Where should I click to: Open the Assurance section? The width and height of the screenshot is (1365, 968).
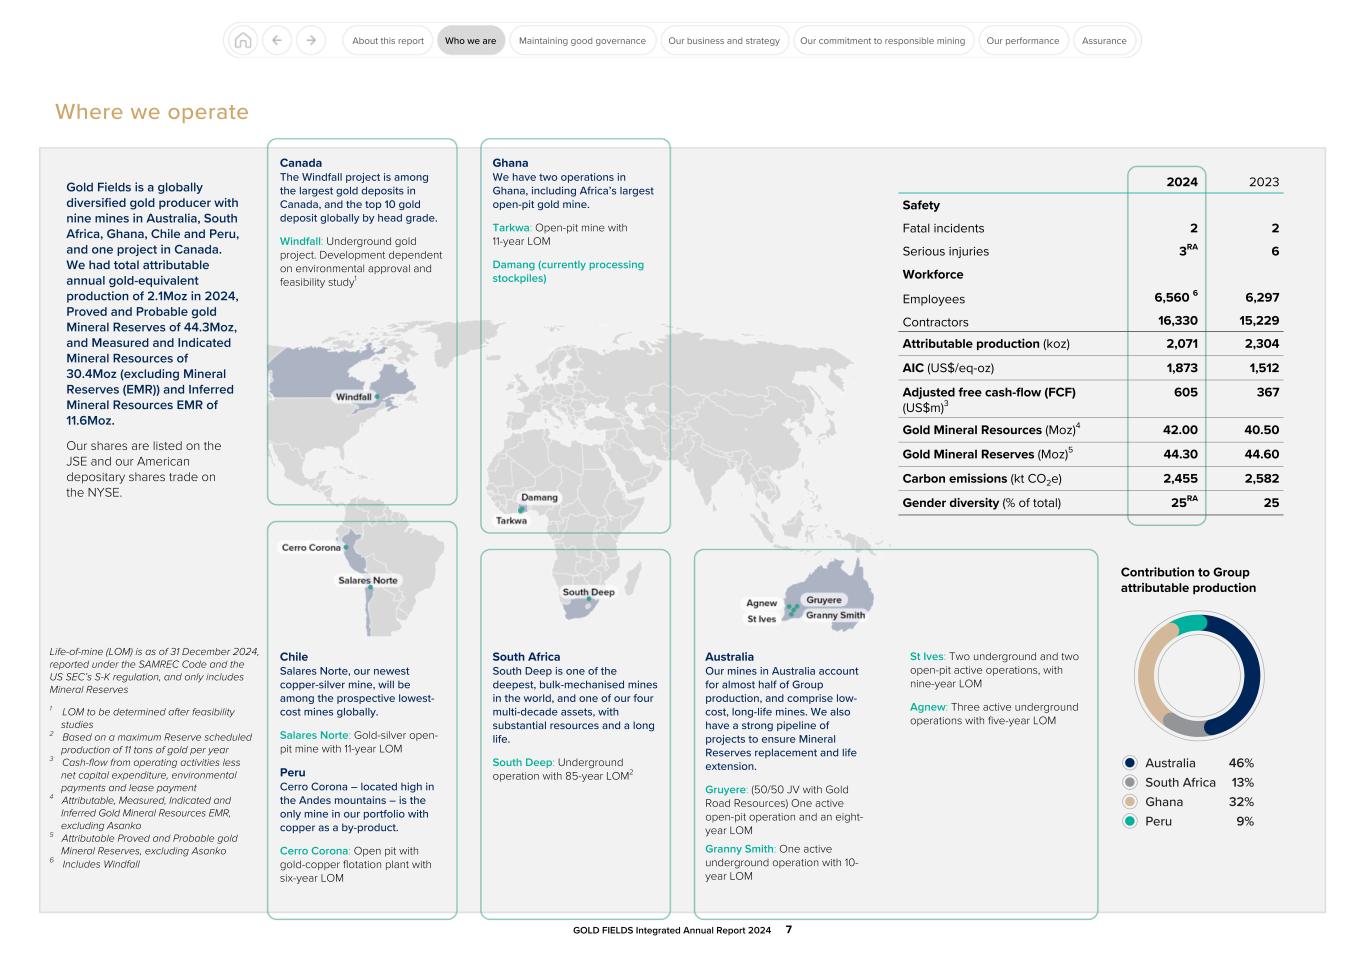point(1104,40)
